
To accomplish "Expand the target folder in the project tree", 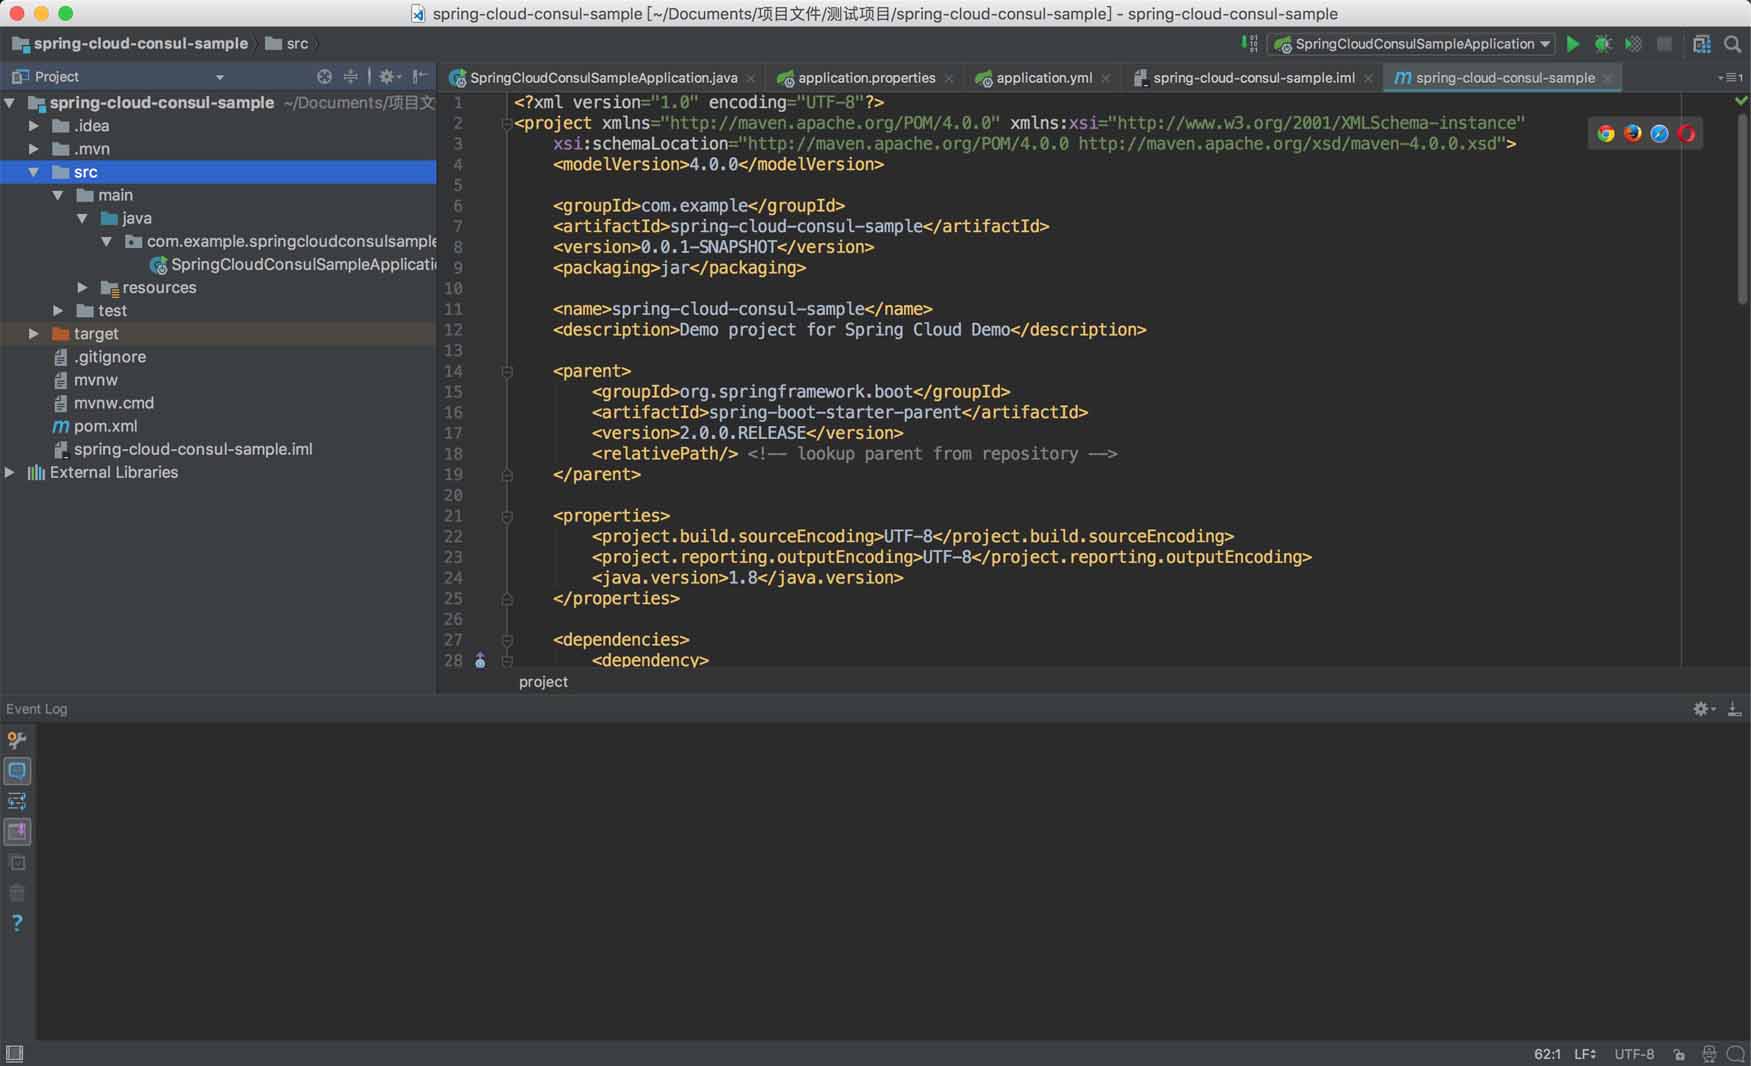I will [34, 334].
